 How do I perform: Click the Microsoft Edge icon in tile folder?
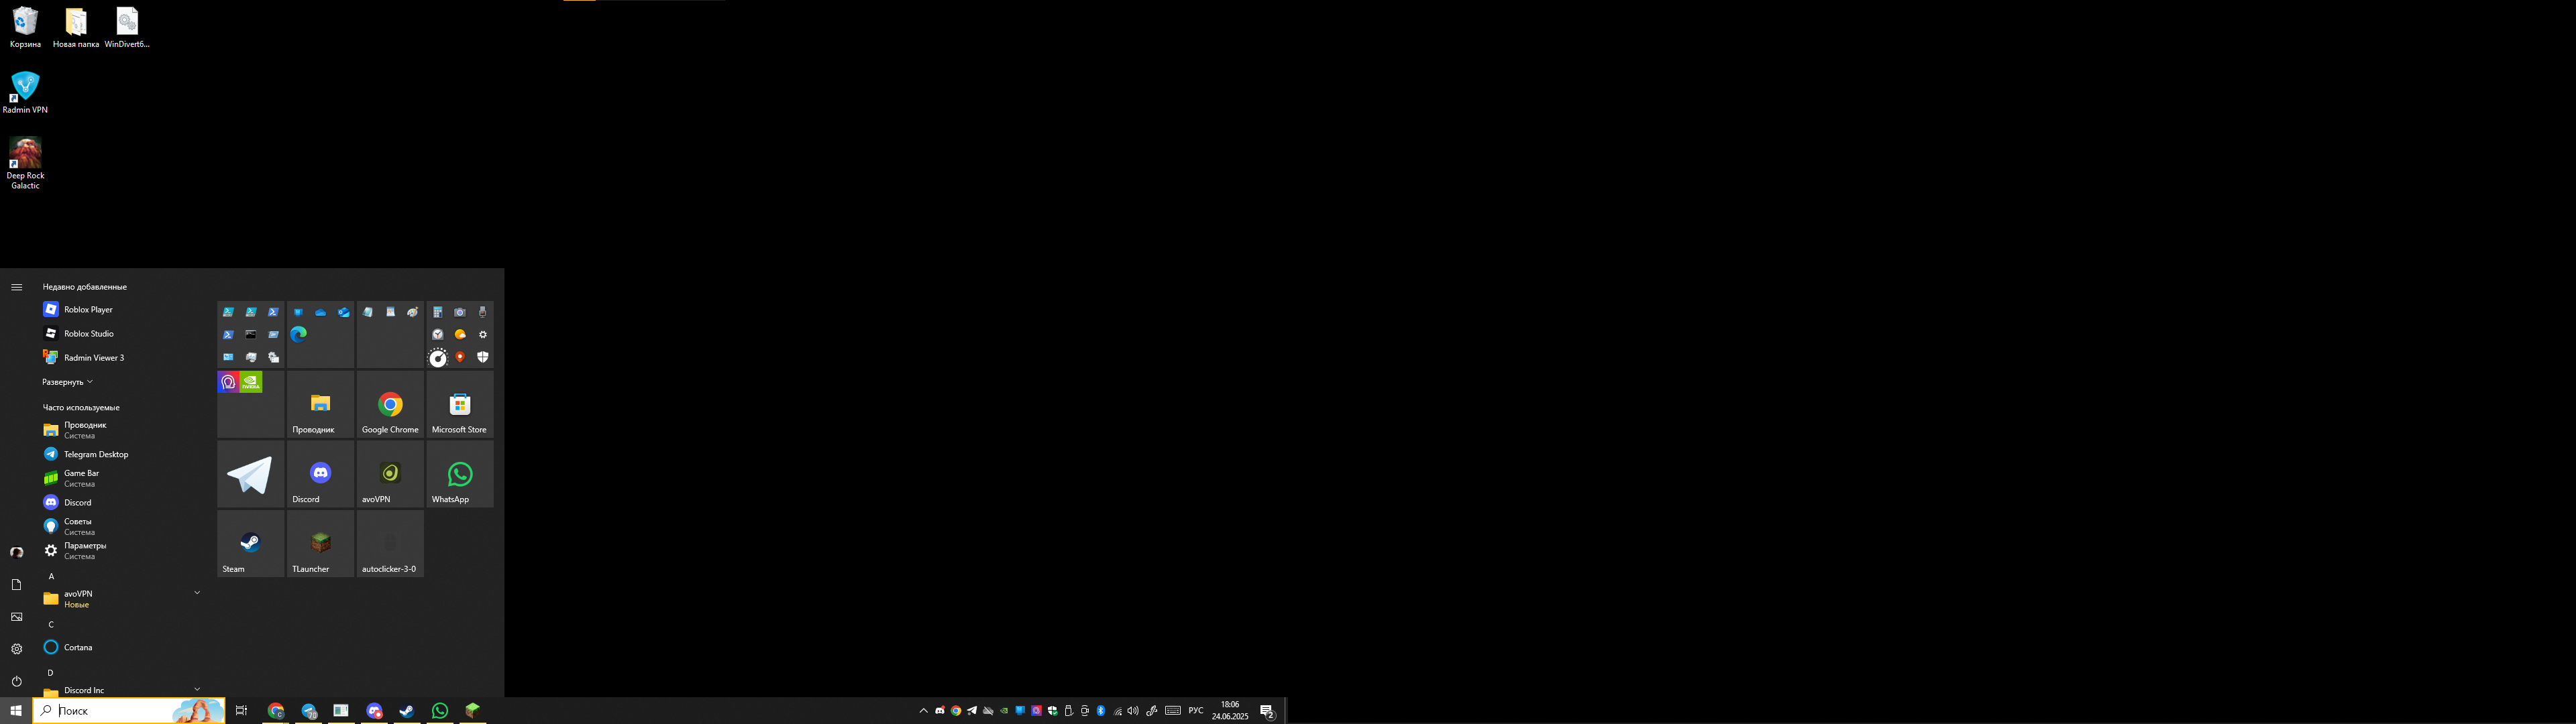click(x=298, y=334)
